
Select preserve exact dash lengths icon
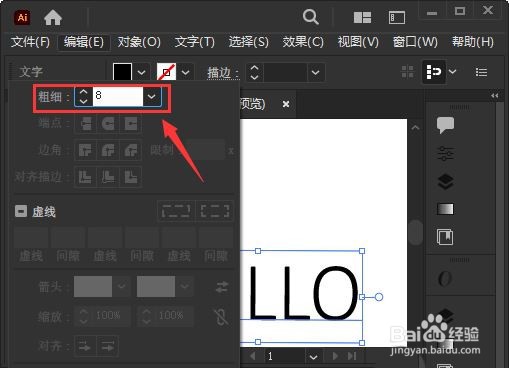click(x=176, y=211)
